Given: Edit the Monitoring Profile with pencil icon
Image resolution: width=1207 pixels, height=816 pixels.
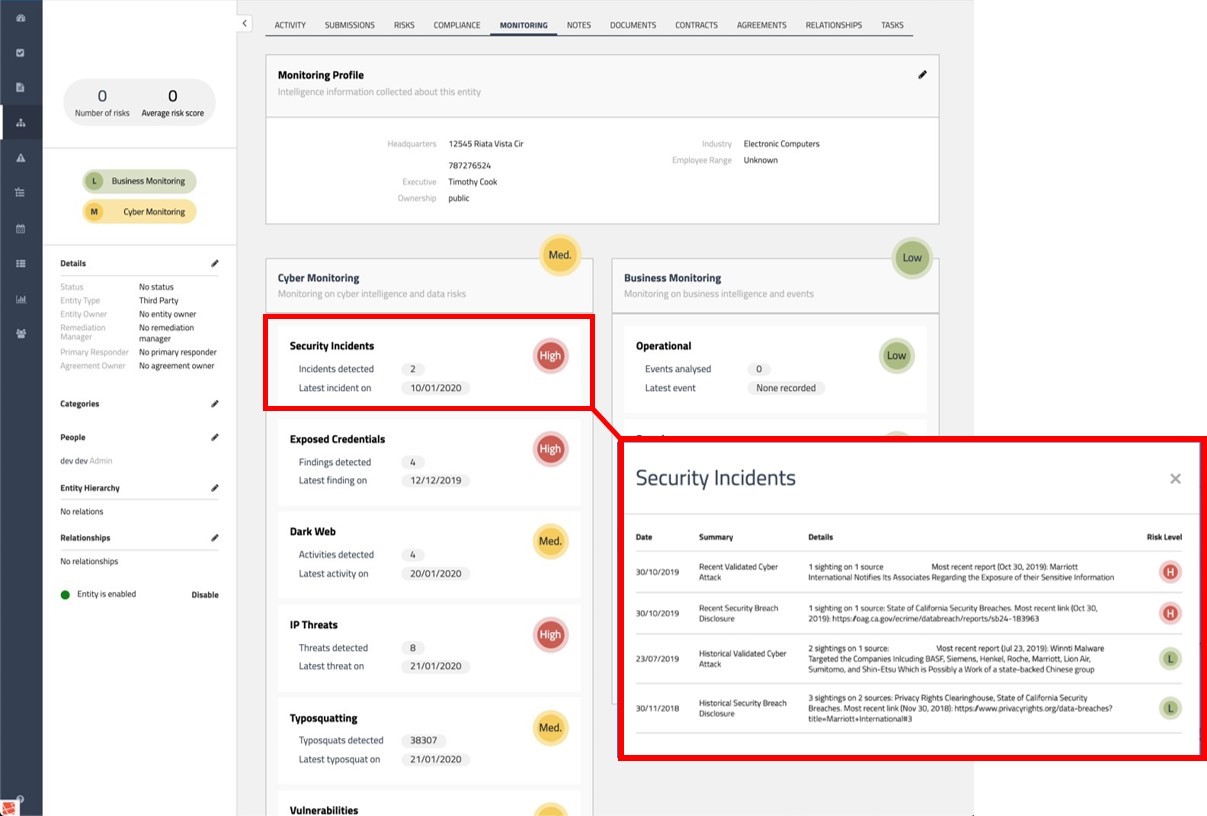Looking at the screenshot, I should [922, 75].
